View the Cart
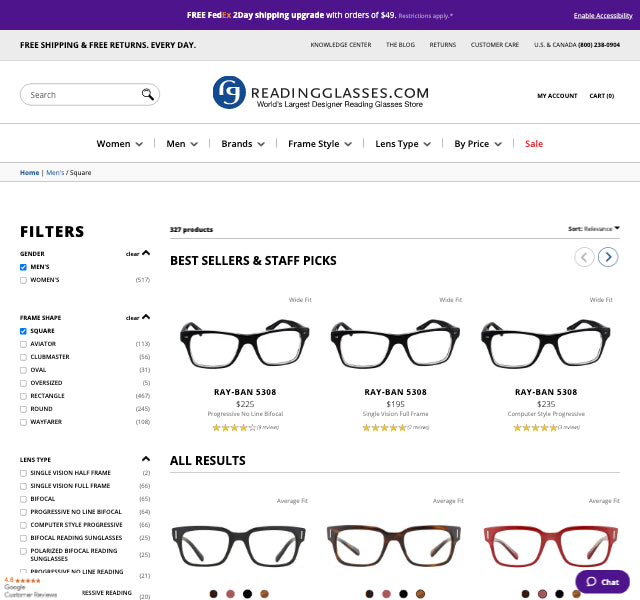The height and width of the screenshot is (600, 640). click(602, 96)
